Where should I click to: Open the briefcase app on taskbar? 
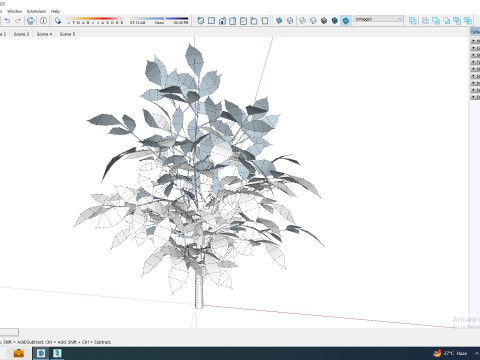[19, 353]
